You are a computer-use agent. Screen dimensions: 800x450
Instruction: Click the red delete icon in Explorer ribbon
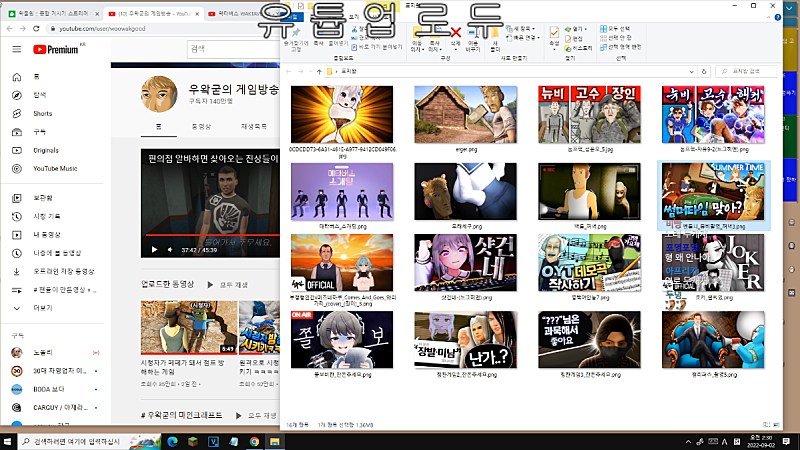click(x=456, y=32)
